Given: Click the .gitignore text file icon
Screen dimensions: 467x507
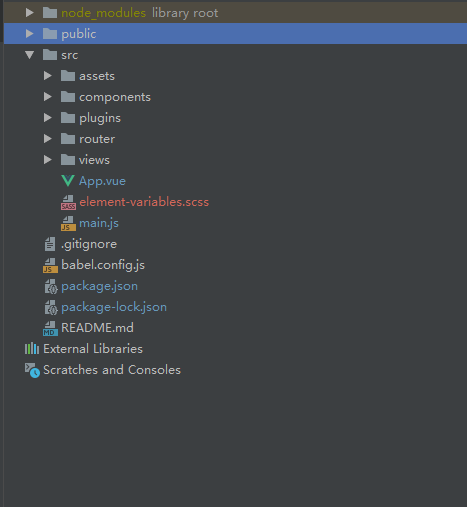Looking at the screenshot, I should click(50, 244).
